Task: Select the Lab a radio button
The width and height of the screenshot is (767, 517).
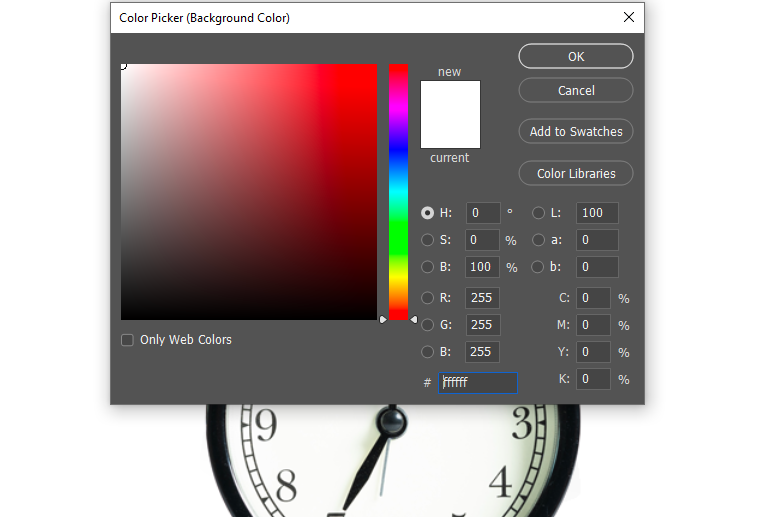Action: coord(538,240)
